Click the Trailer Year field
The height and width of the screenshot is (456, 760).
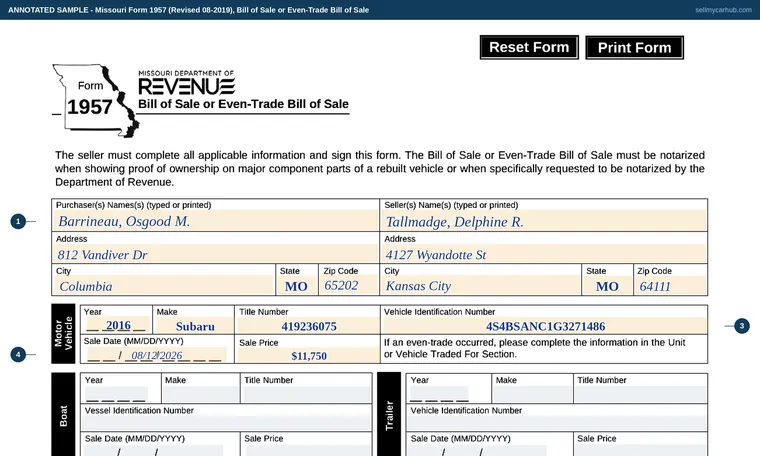point(439,394)
